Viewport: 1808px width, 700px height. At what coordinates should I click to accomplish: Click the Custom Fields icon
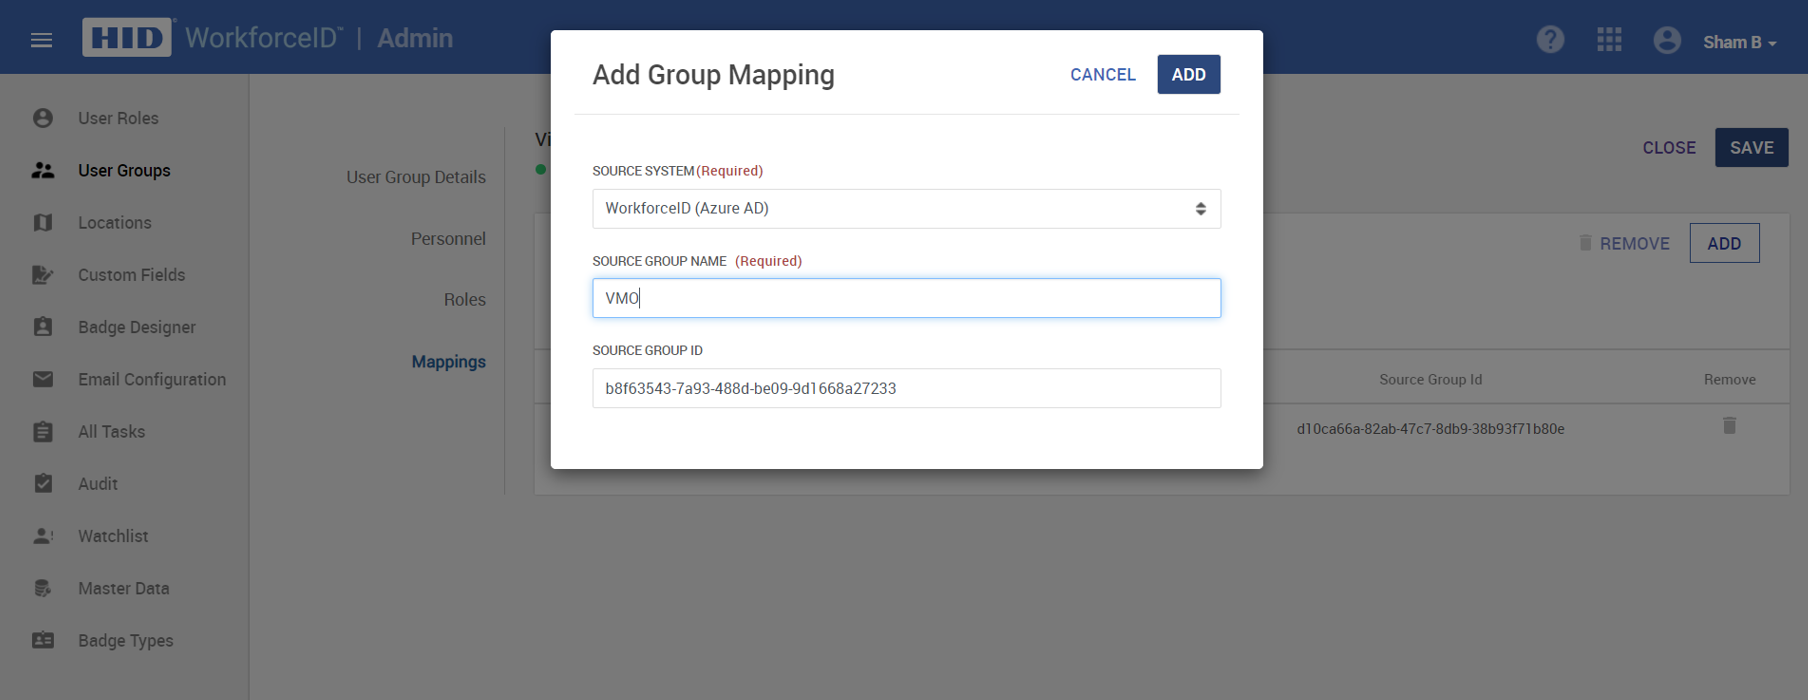pos(43,274)
